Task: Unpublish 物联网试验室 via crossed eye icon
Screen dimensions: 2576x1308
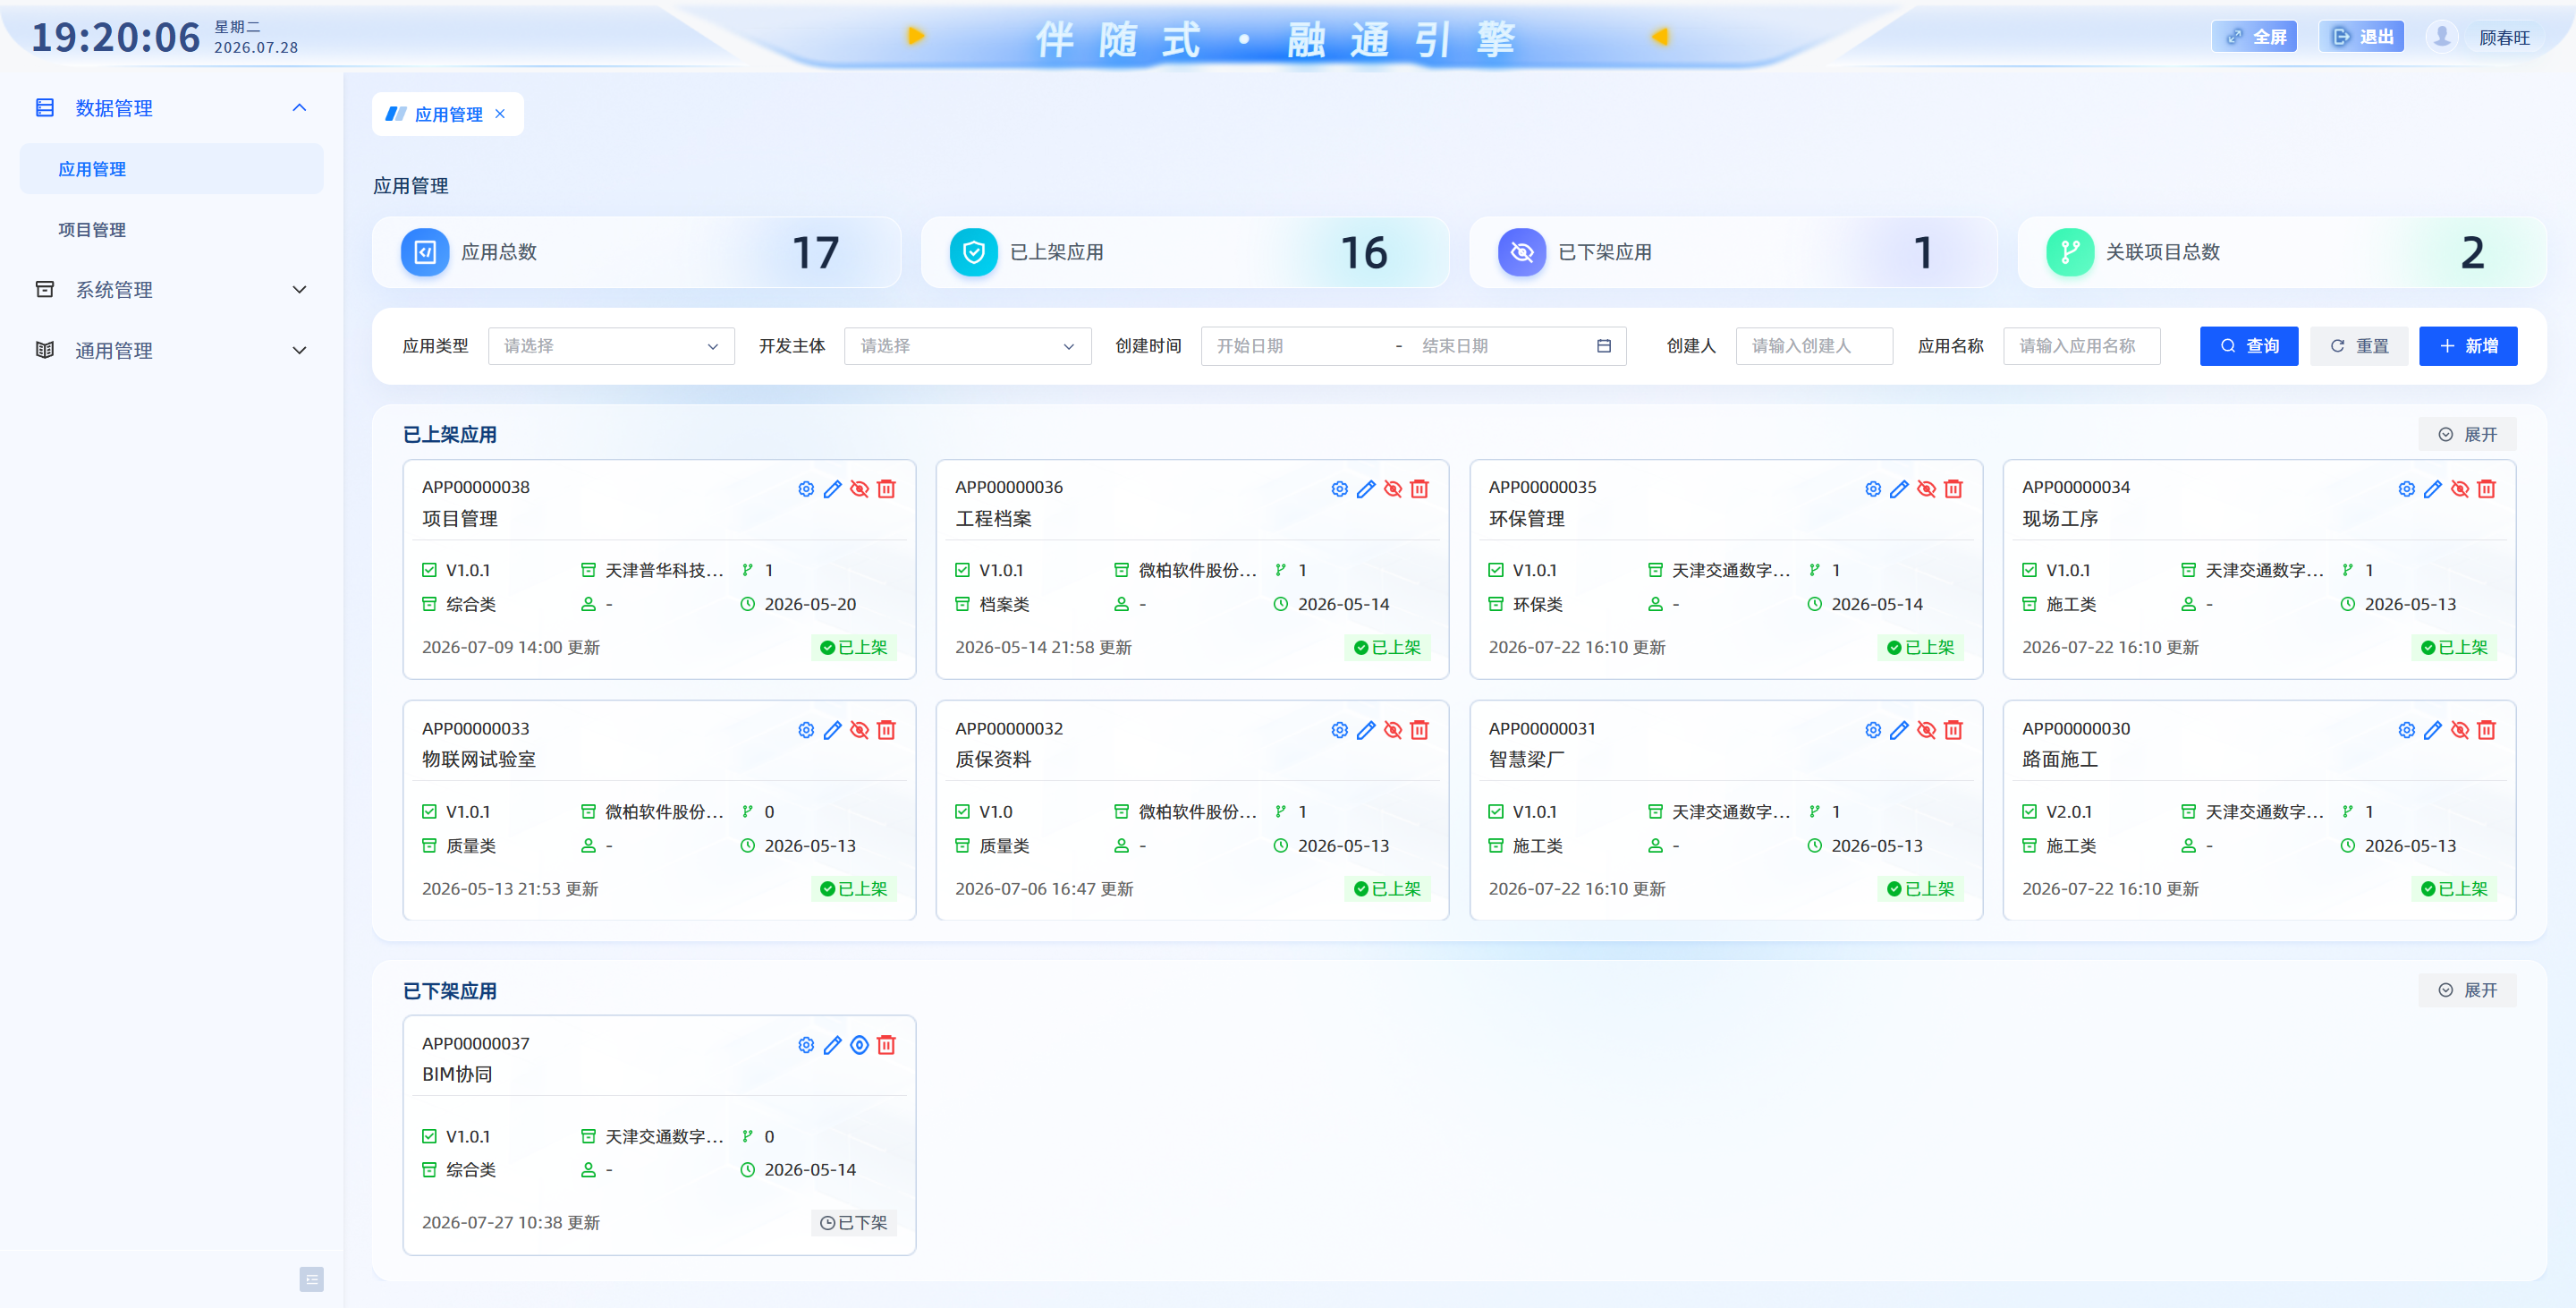Action: 859,730
